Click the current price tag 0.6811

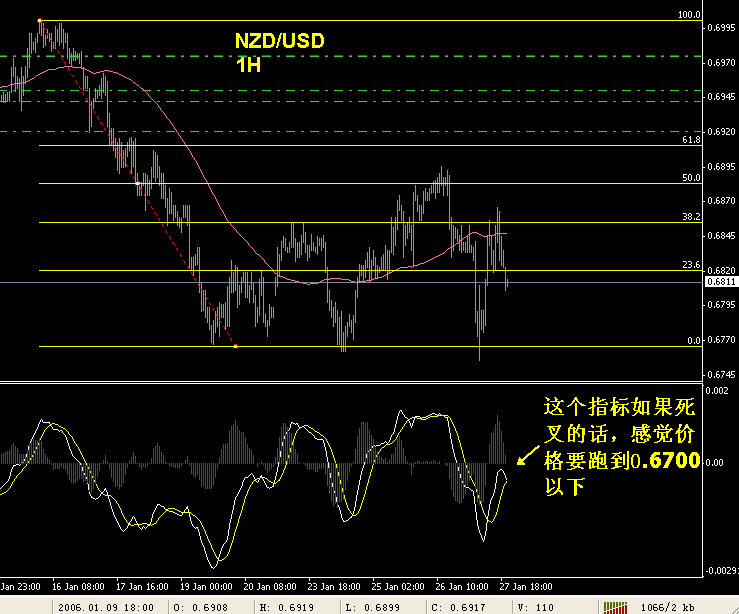pos(722,282)
